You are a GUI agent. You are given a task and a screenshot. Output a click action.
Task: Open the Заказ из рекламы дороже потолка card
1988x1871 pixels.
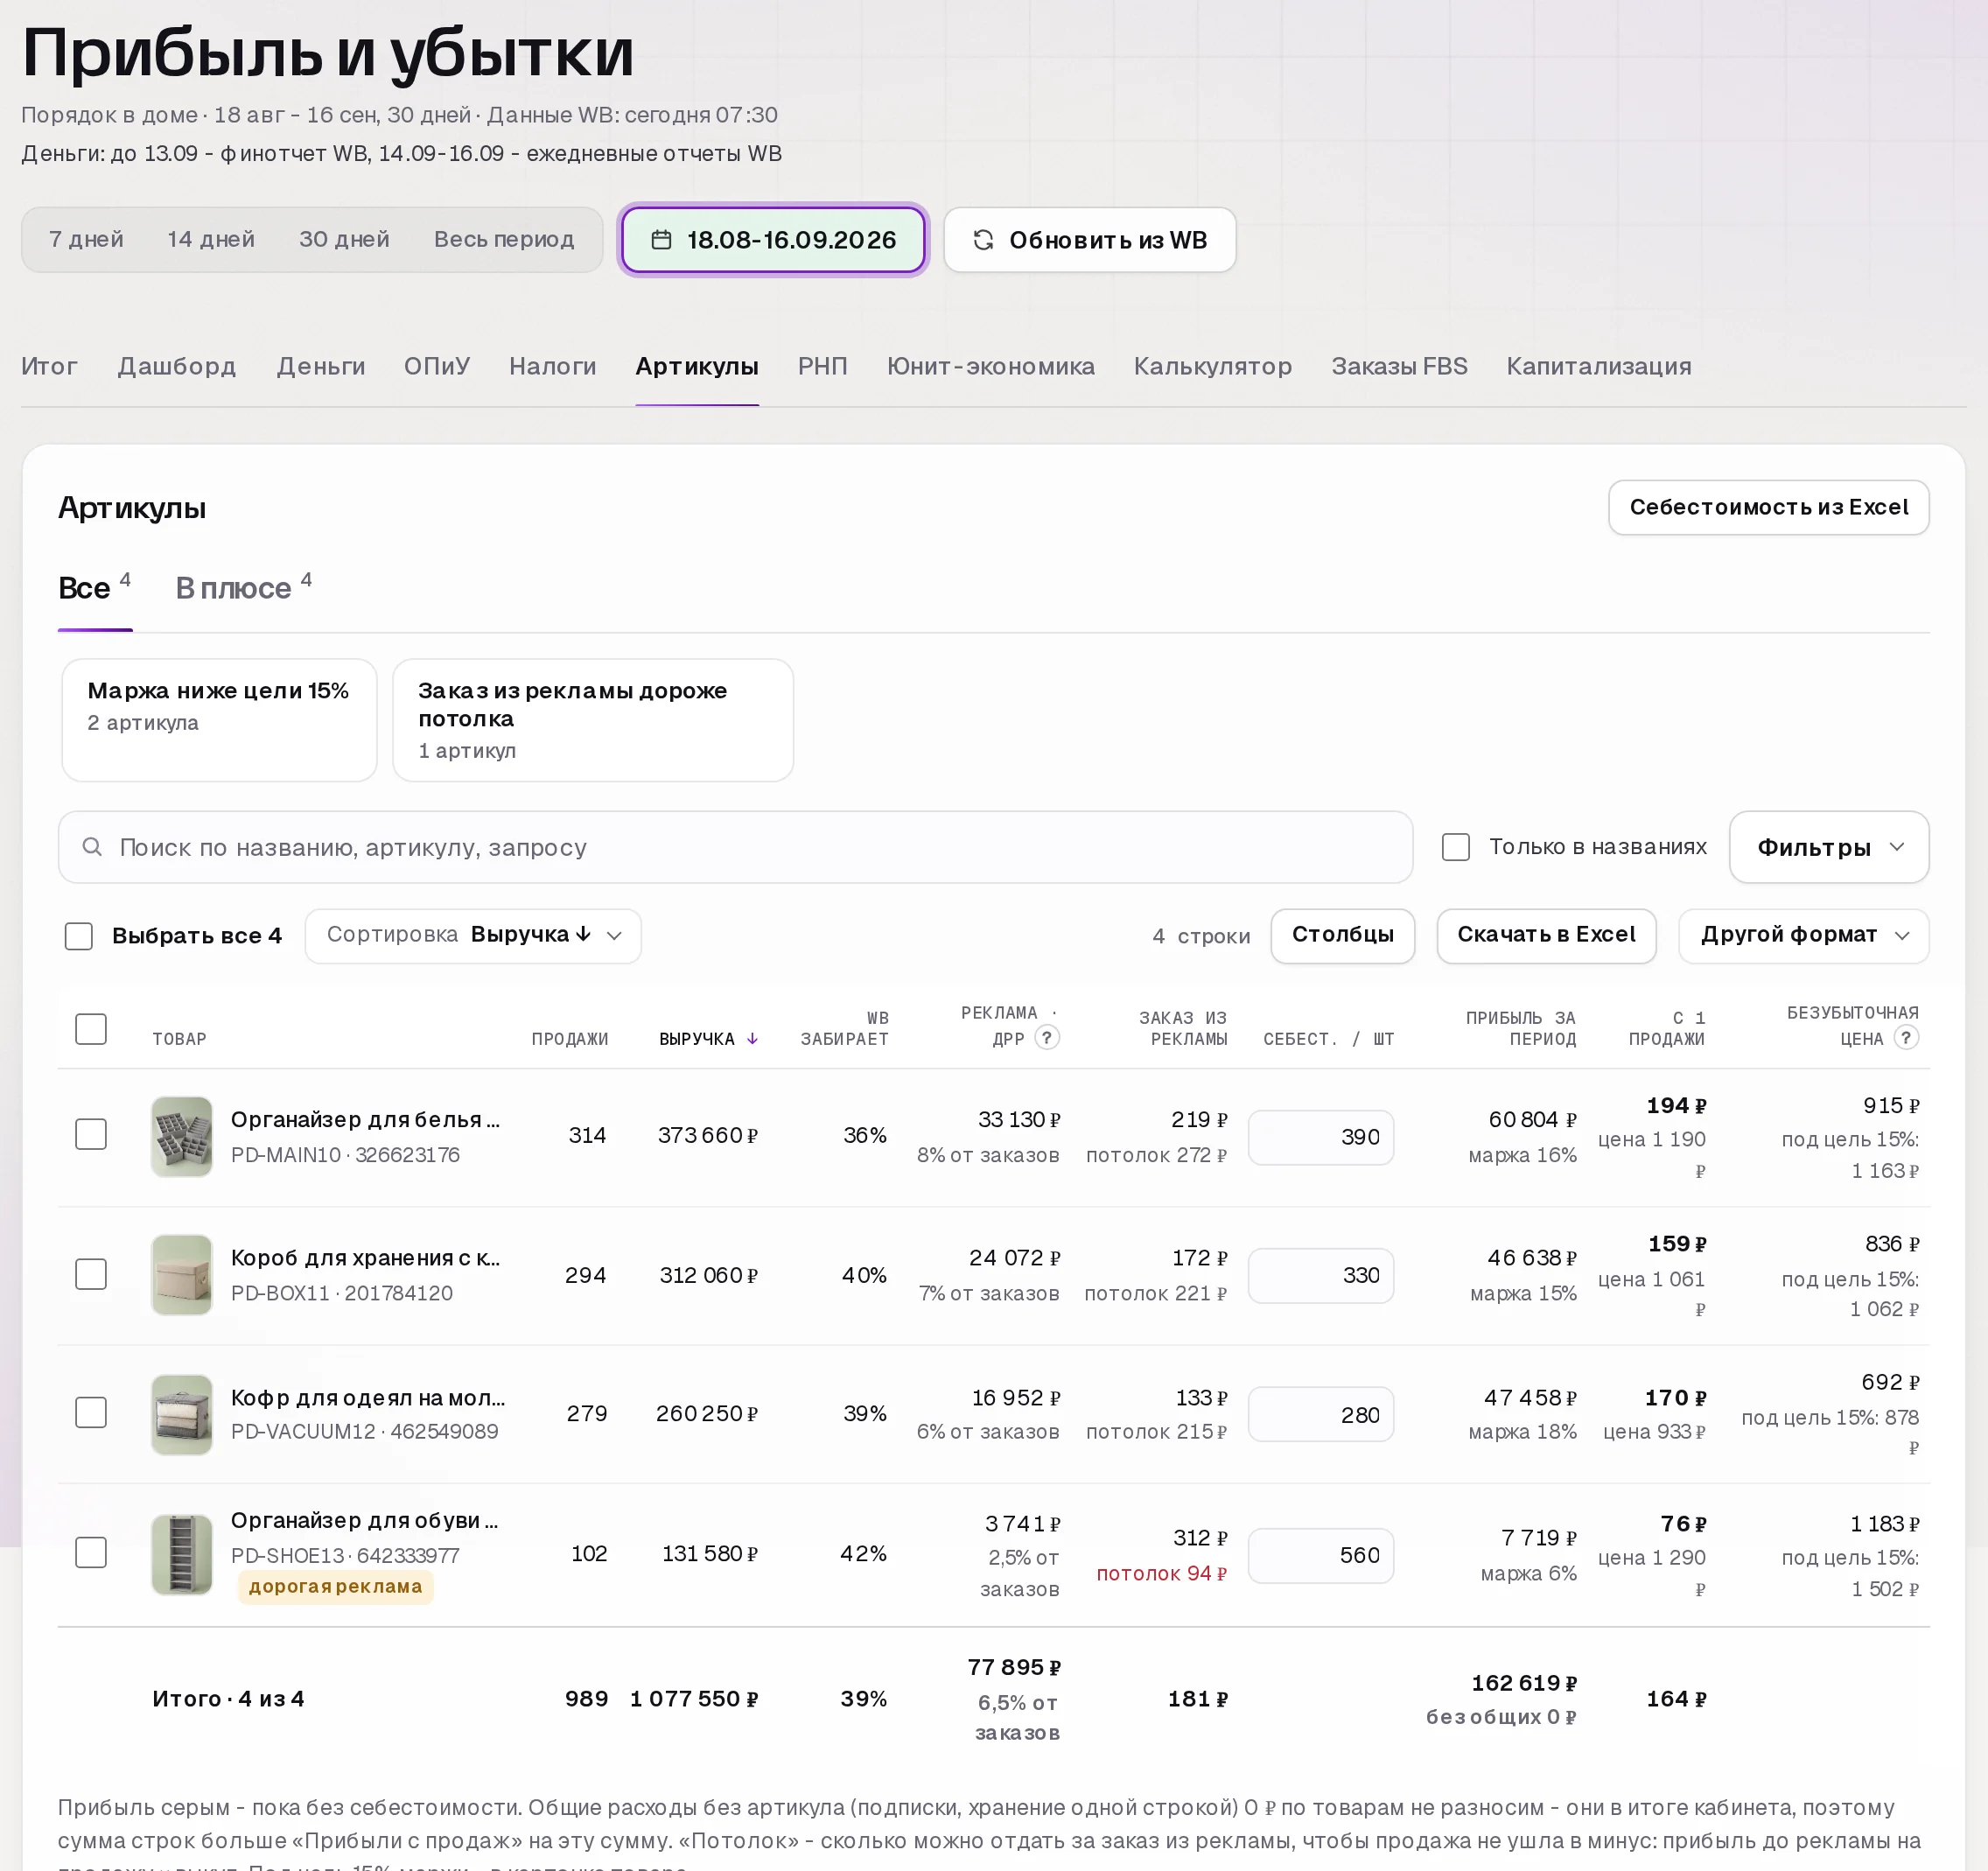tap(593, 719)
